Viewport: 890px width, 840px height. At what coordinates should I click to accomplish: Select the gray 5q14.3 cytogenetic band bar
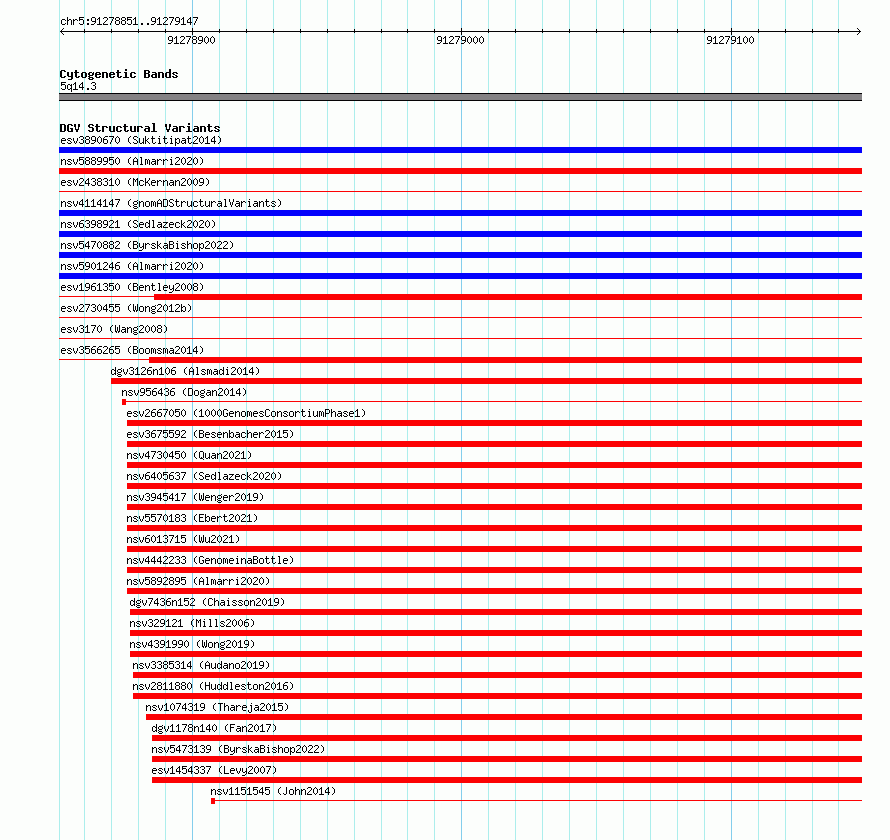(460, 97)
